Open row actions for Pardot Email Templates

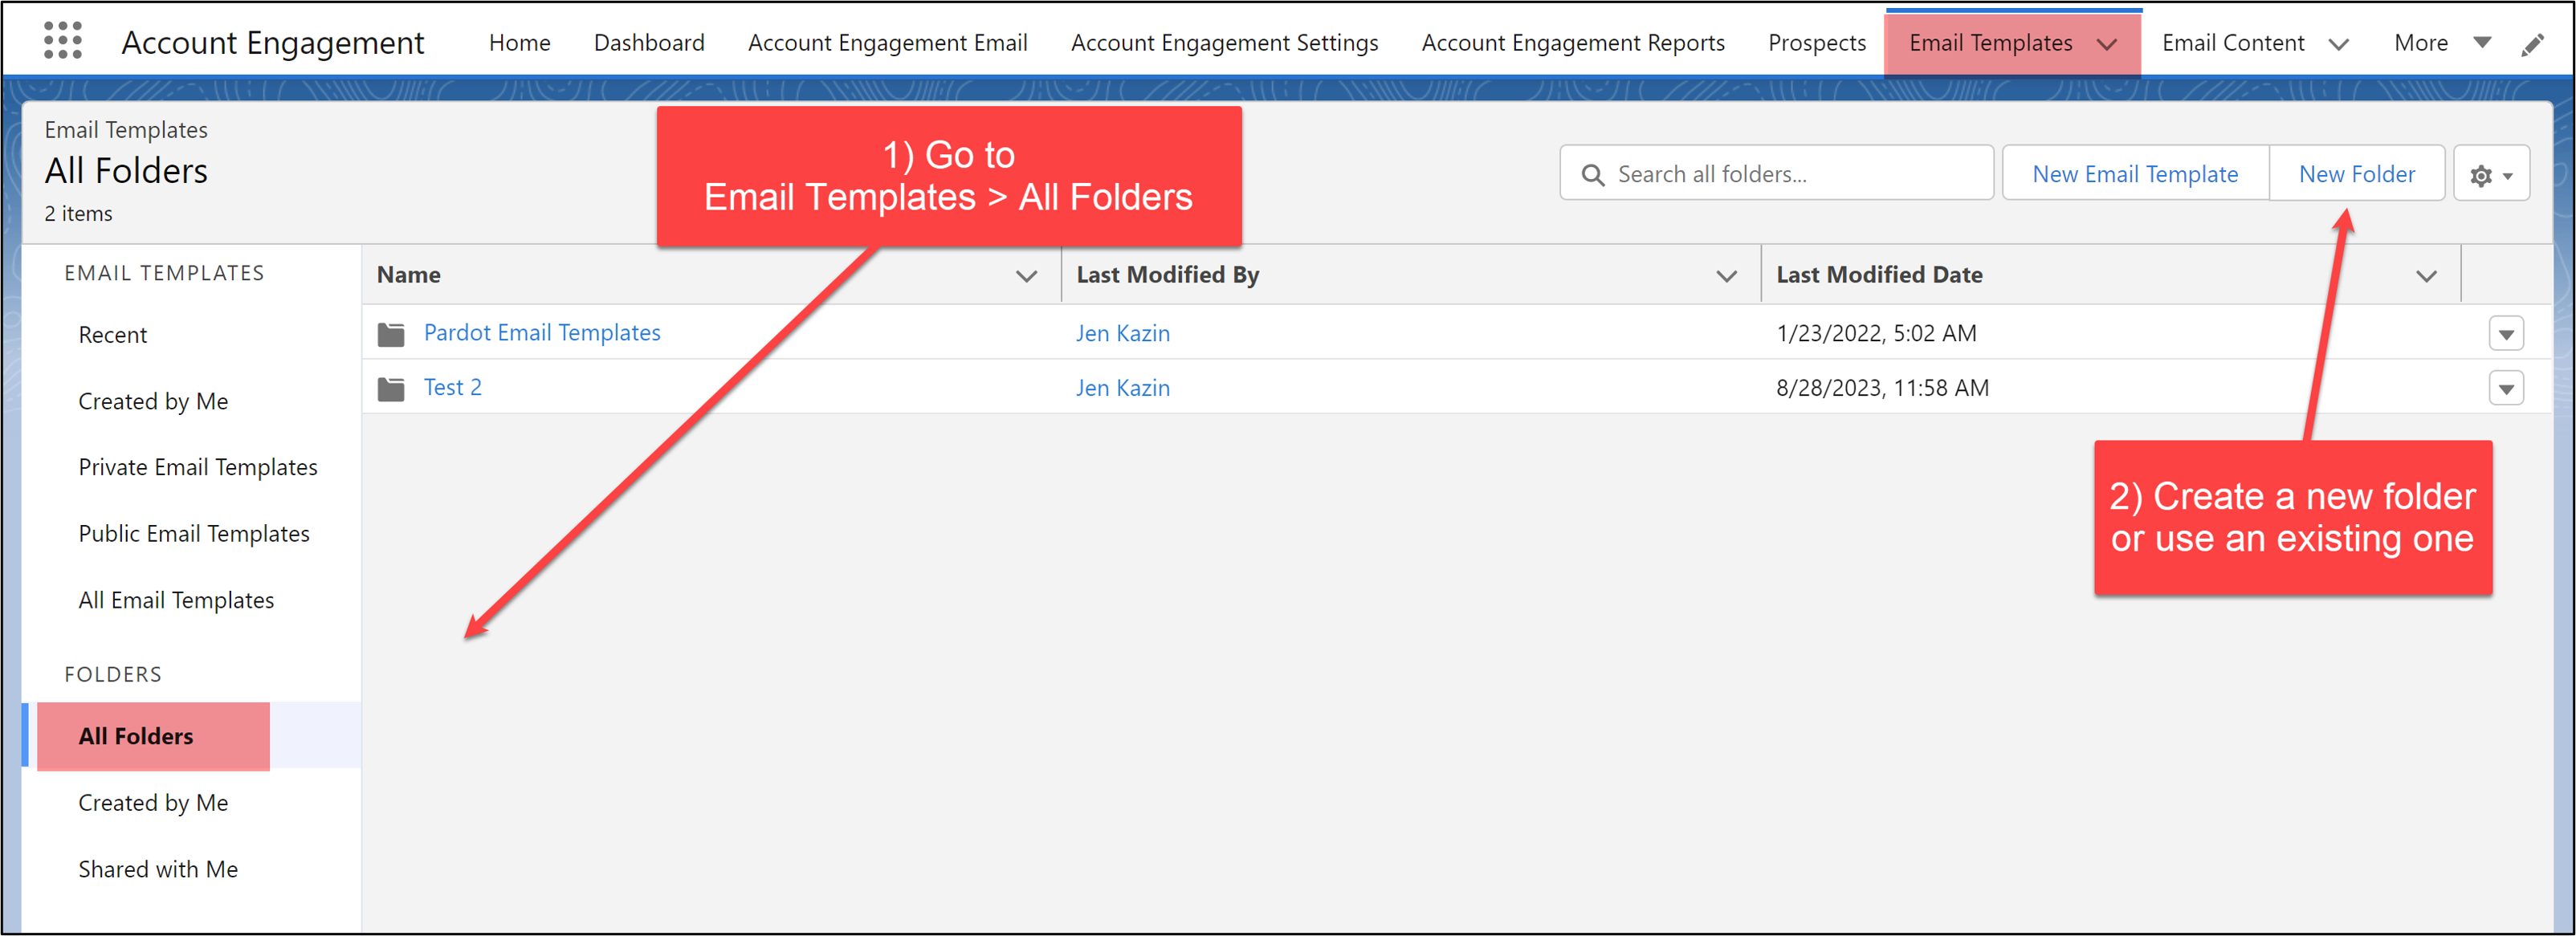(x=2505, y=334)
